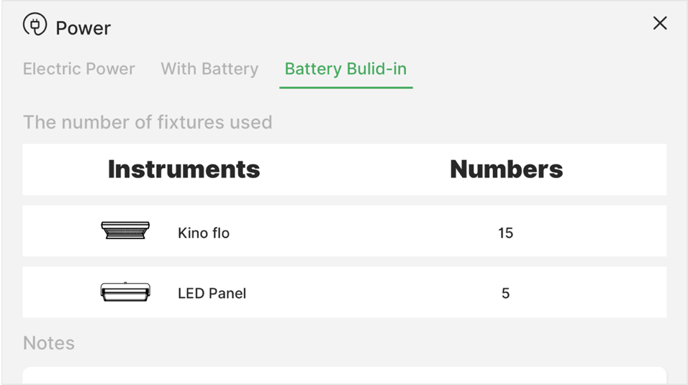Select the LED Panel label
Screen dimensions: 688x385
click(x=212, y=293)
